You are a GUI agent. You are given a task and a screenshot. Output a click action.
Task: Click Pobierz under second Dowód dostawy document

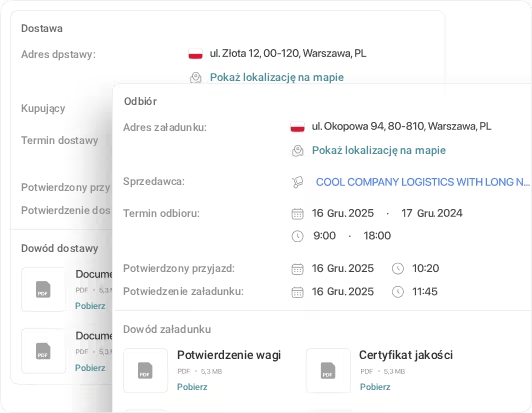(90, 368)
